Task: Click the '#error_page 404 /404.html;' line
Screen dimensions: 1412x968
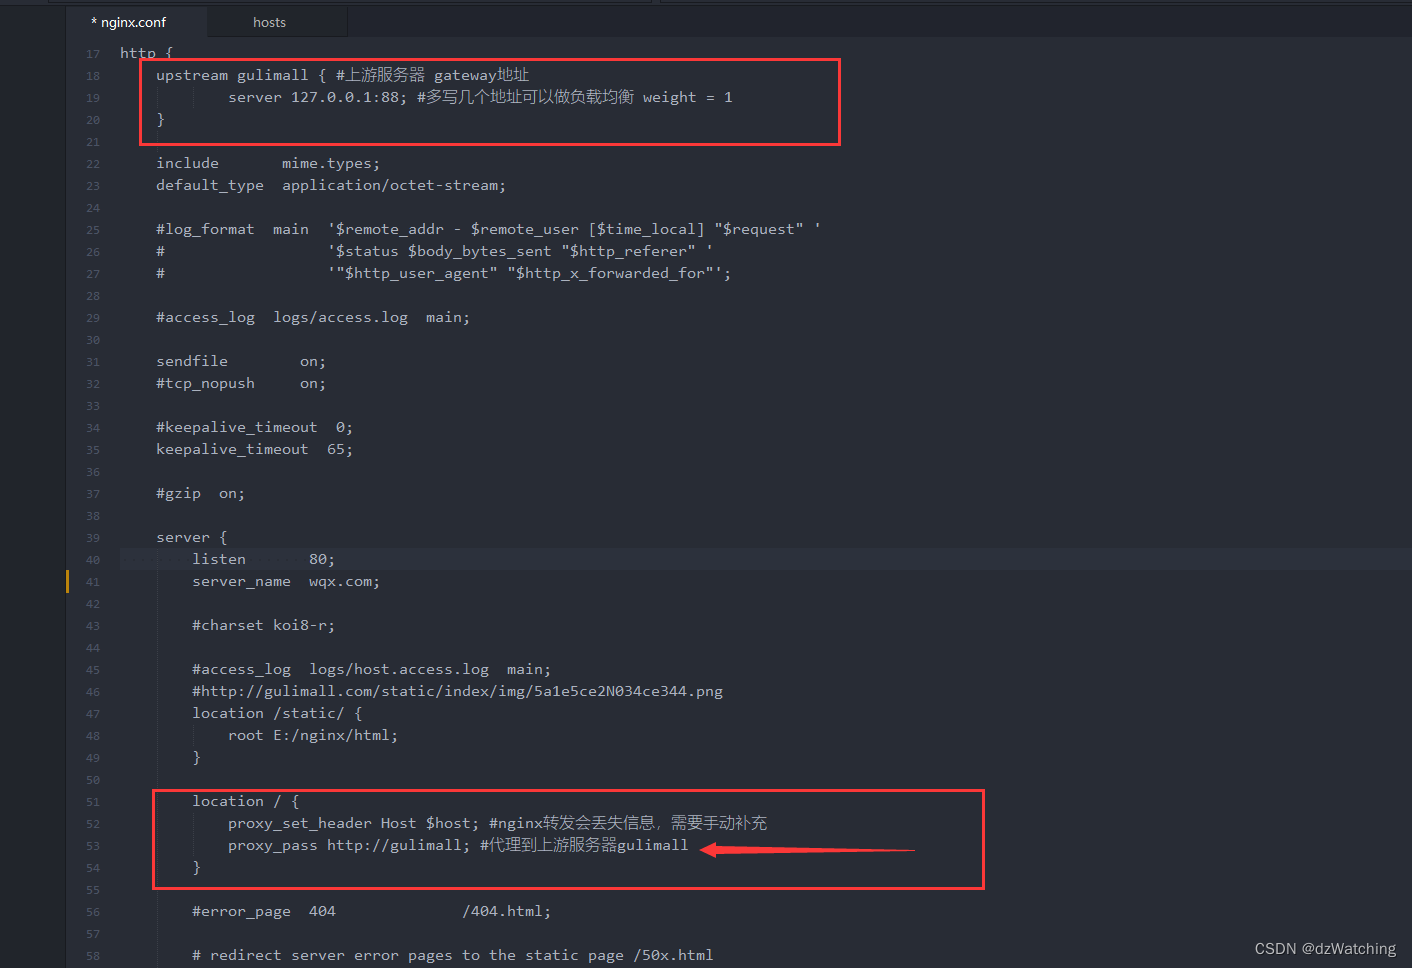Action: click(x=371, y=911)
